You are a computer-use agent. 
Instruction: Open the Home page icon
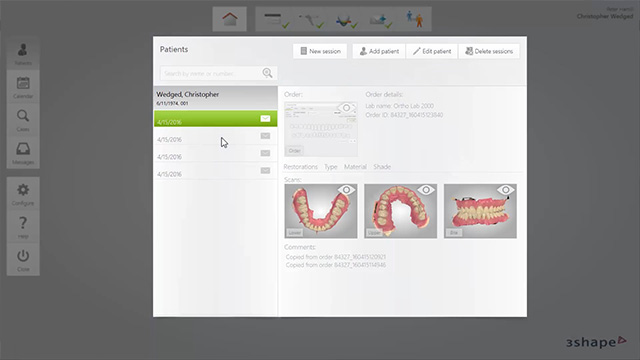pyautogui.click(x=229, y=19)
